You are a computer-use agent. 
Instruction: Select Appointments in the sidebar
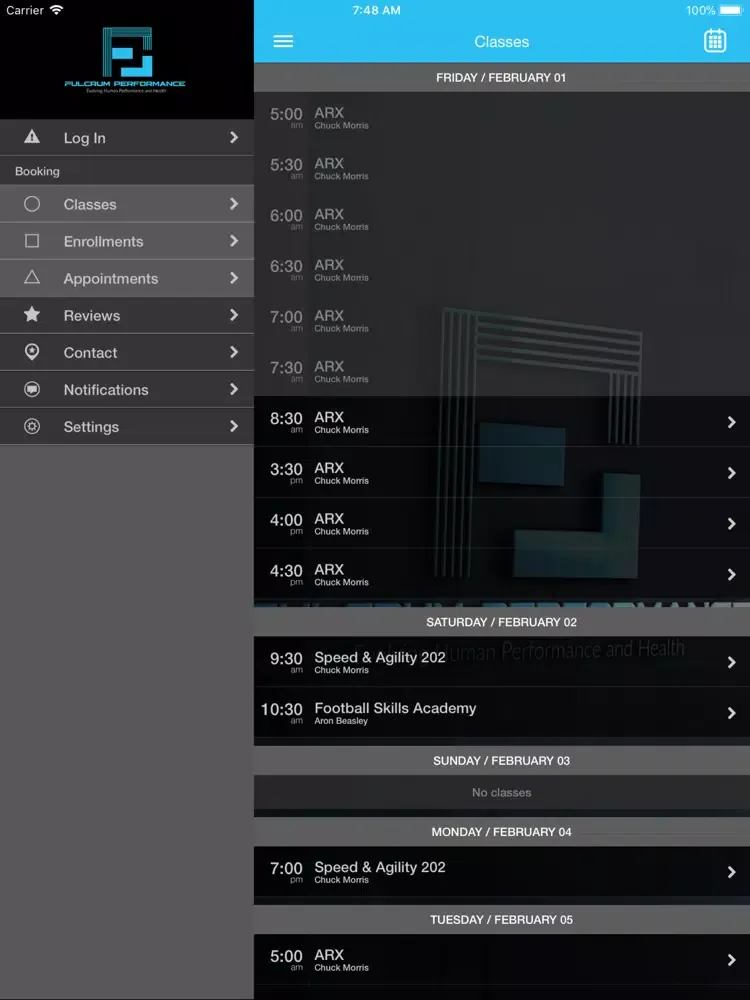[x=127, y=278]
